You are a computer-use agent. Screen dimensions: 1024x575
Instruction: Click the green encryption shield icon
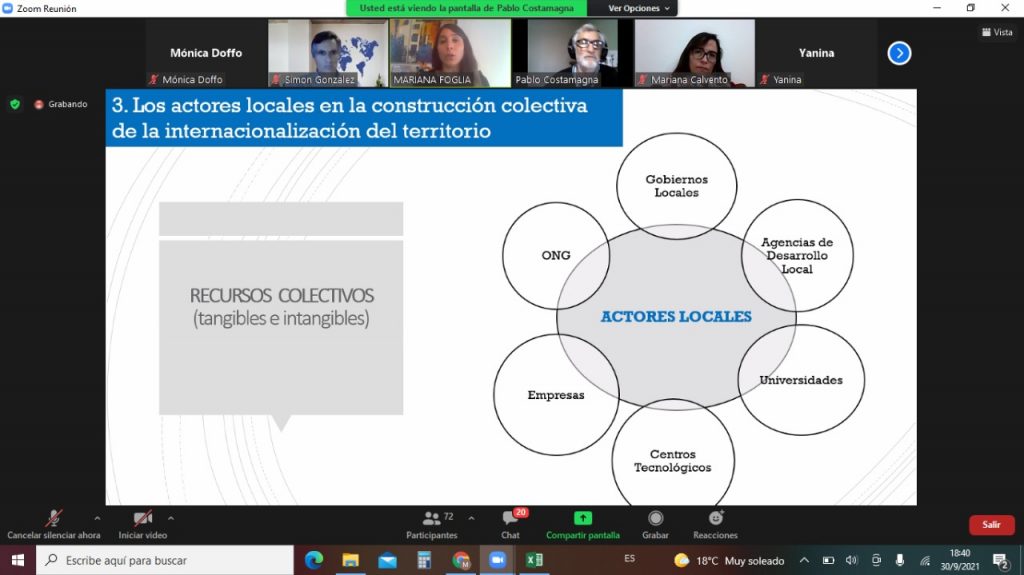click(14, 104)
